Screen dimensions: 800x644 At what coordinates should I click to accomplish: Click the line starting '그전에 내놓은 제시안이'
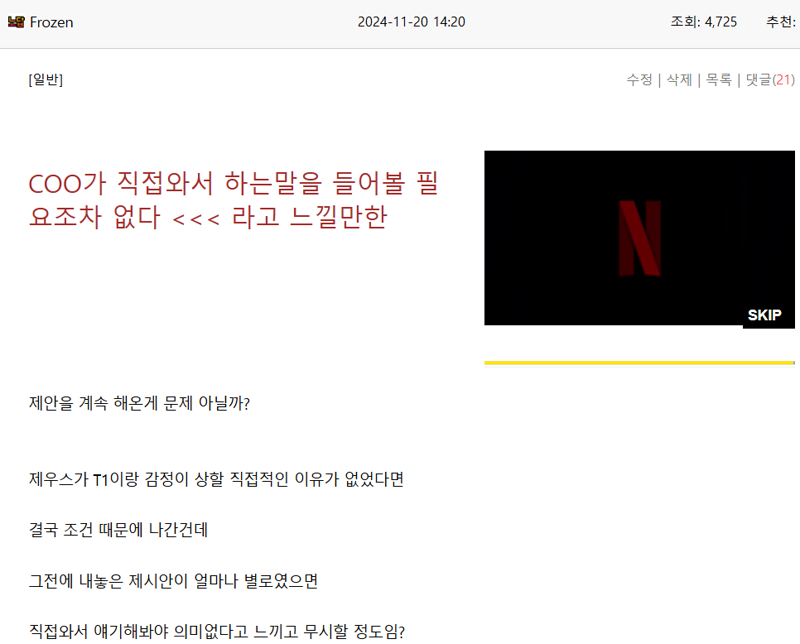[x=173, y=581]
